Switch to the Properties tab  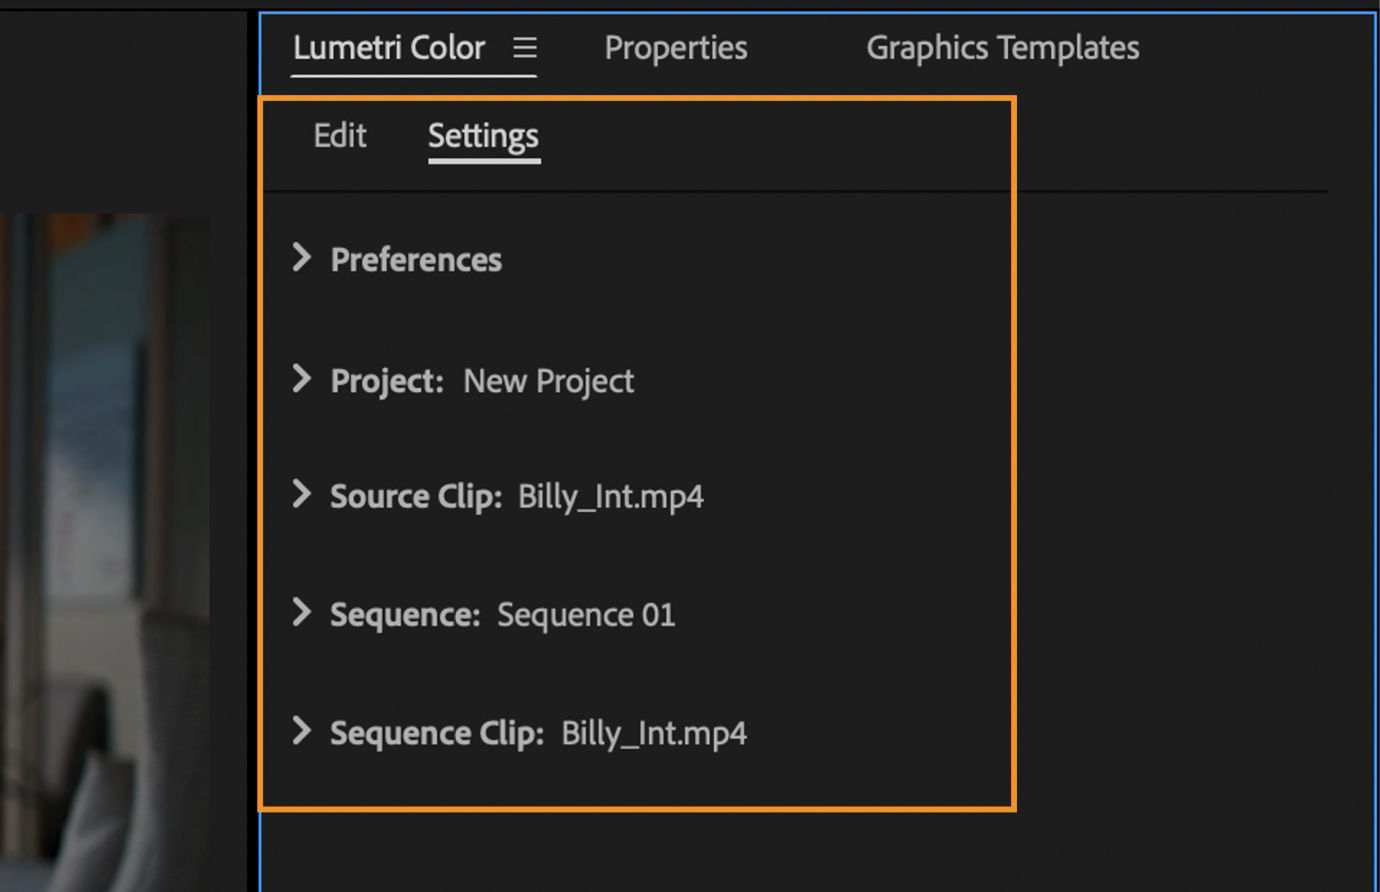click(x=675, y=47)
